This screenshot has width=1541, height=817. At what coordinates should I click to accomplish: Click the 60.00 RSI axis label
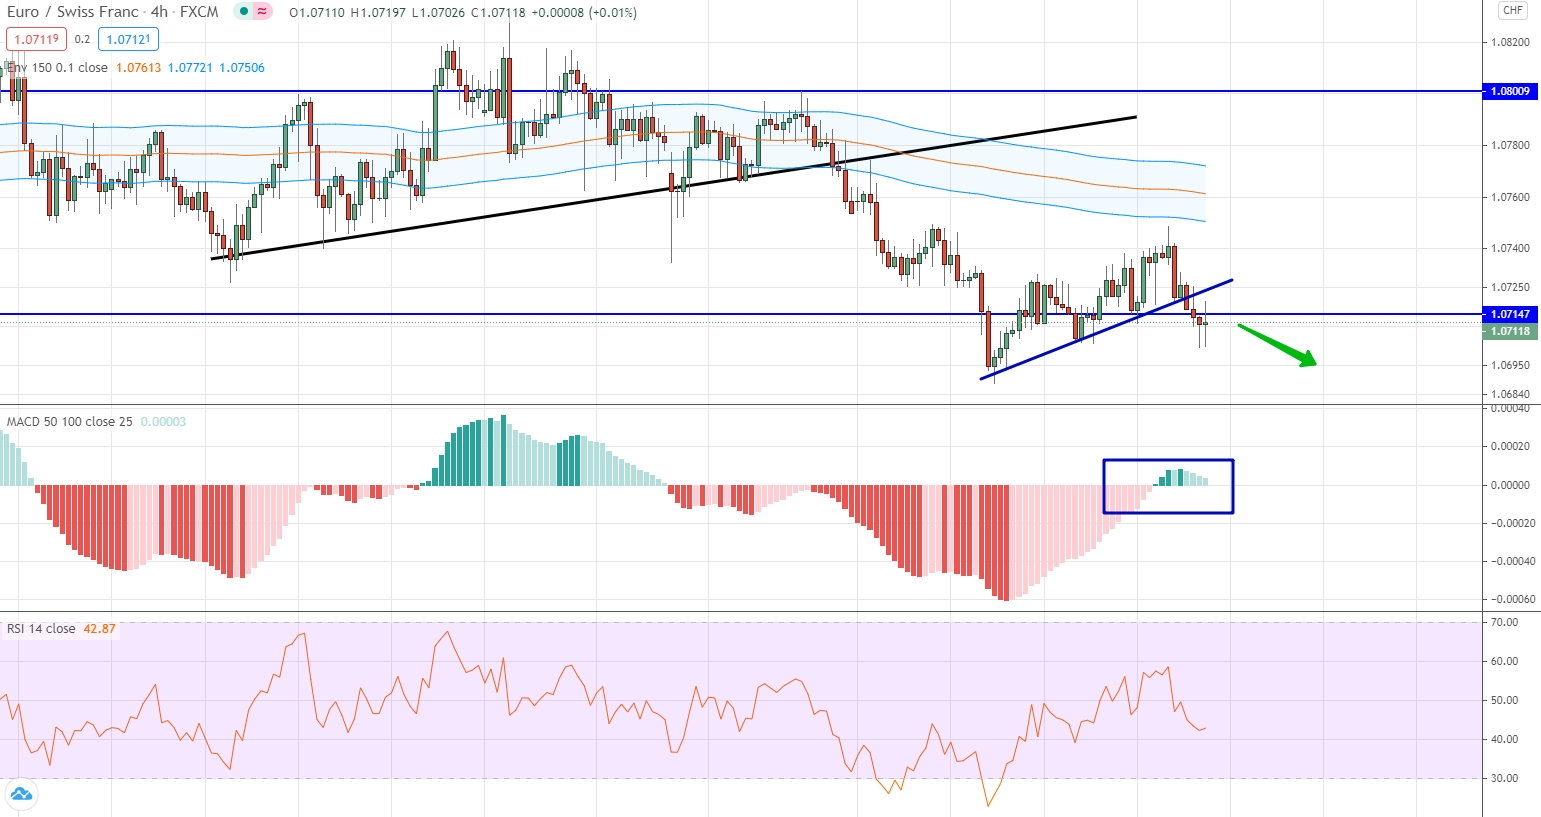point(1504,661)
